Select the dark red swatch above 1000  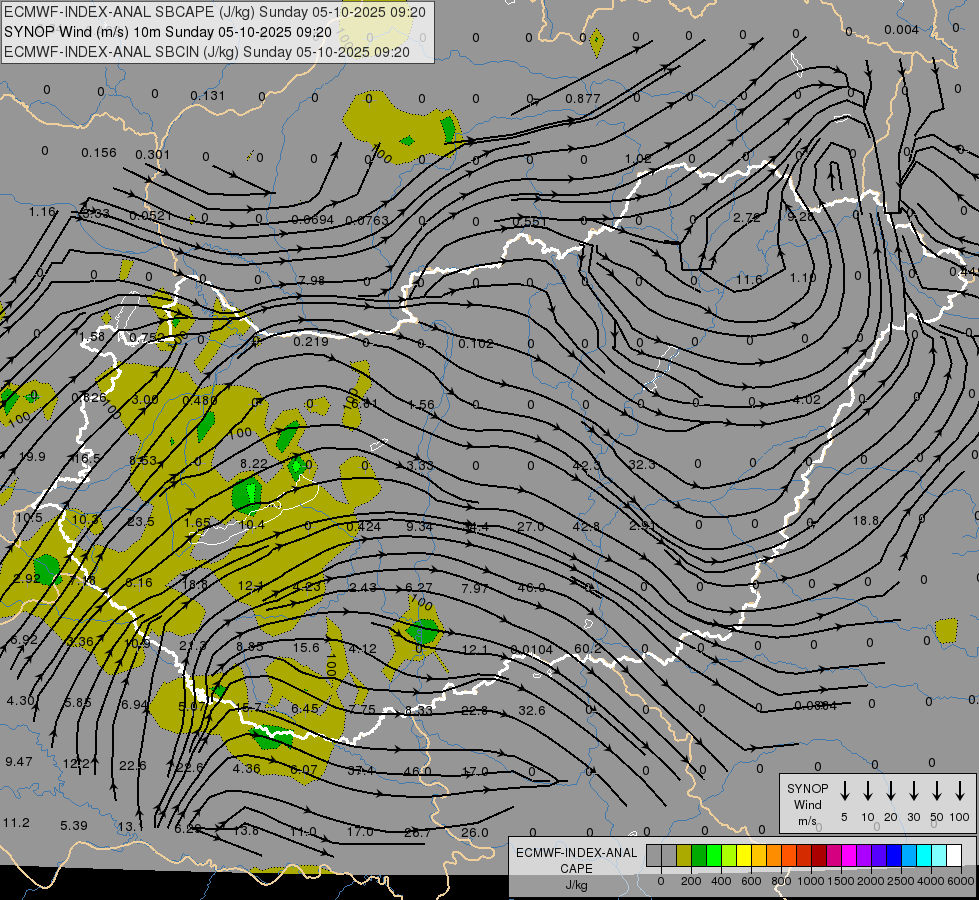coord(819,855)
